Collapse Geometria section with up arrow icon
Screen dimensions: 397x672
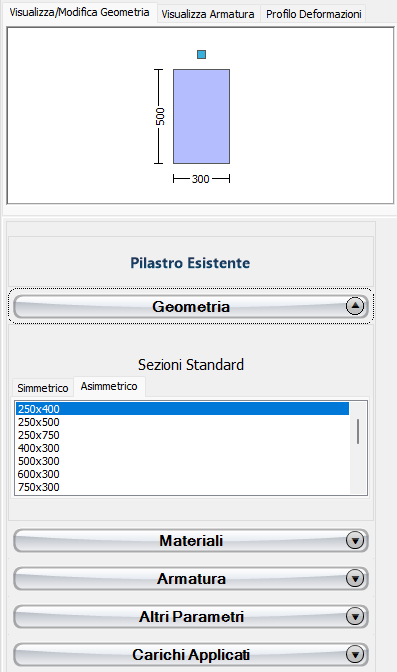tap(355, 306)
